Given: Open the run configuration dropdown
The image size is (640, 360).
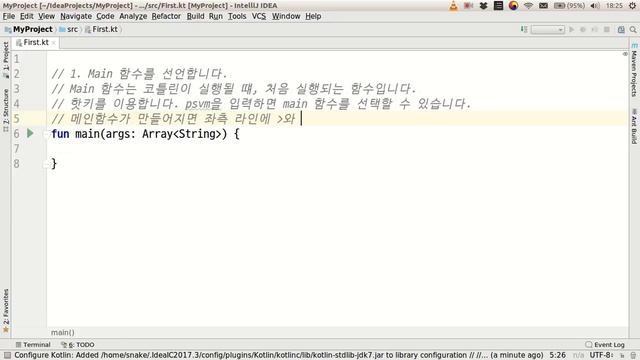Looking at the screenshot, I should [x=548, y=29].
